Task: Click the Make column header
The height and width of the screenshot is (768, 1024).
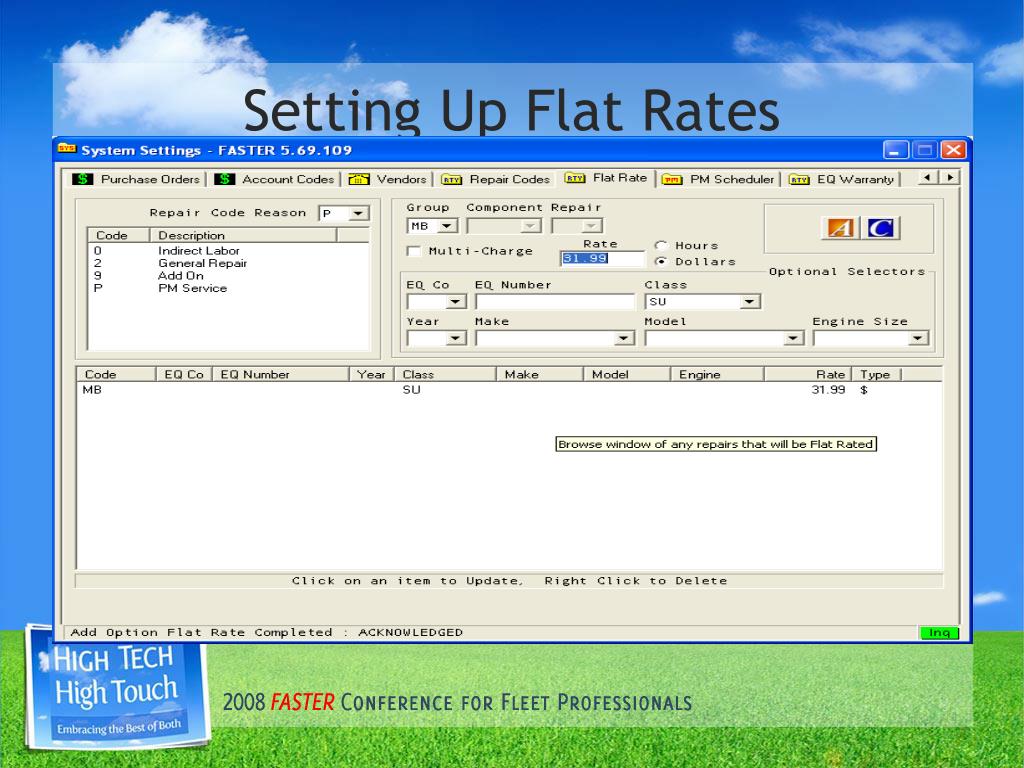Action: [540, 374]
